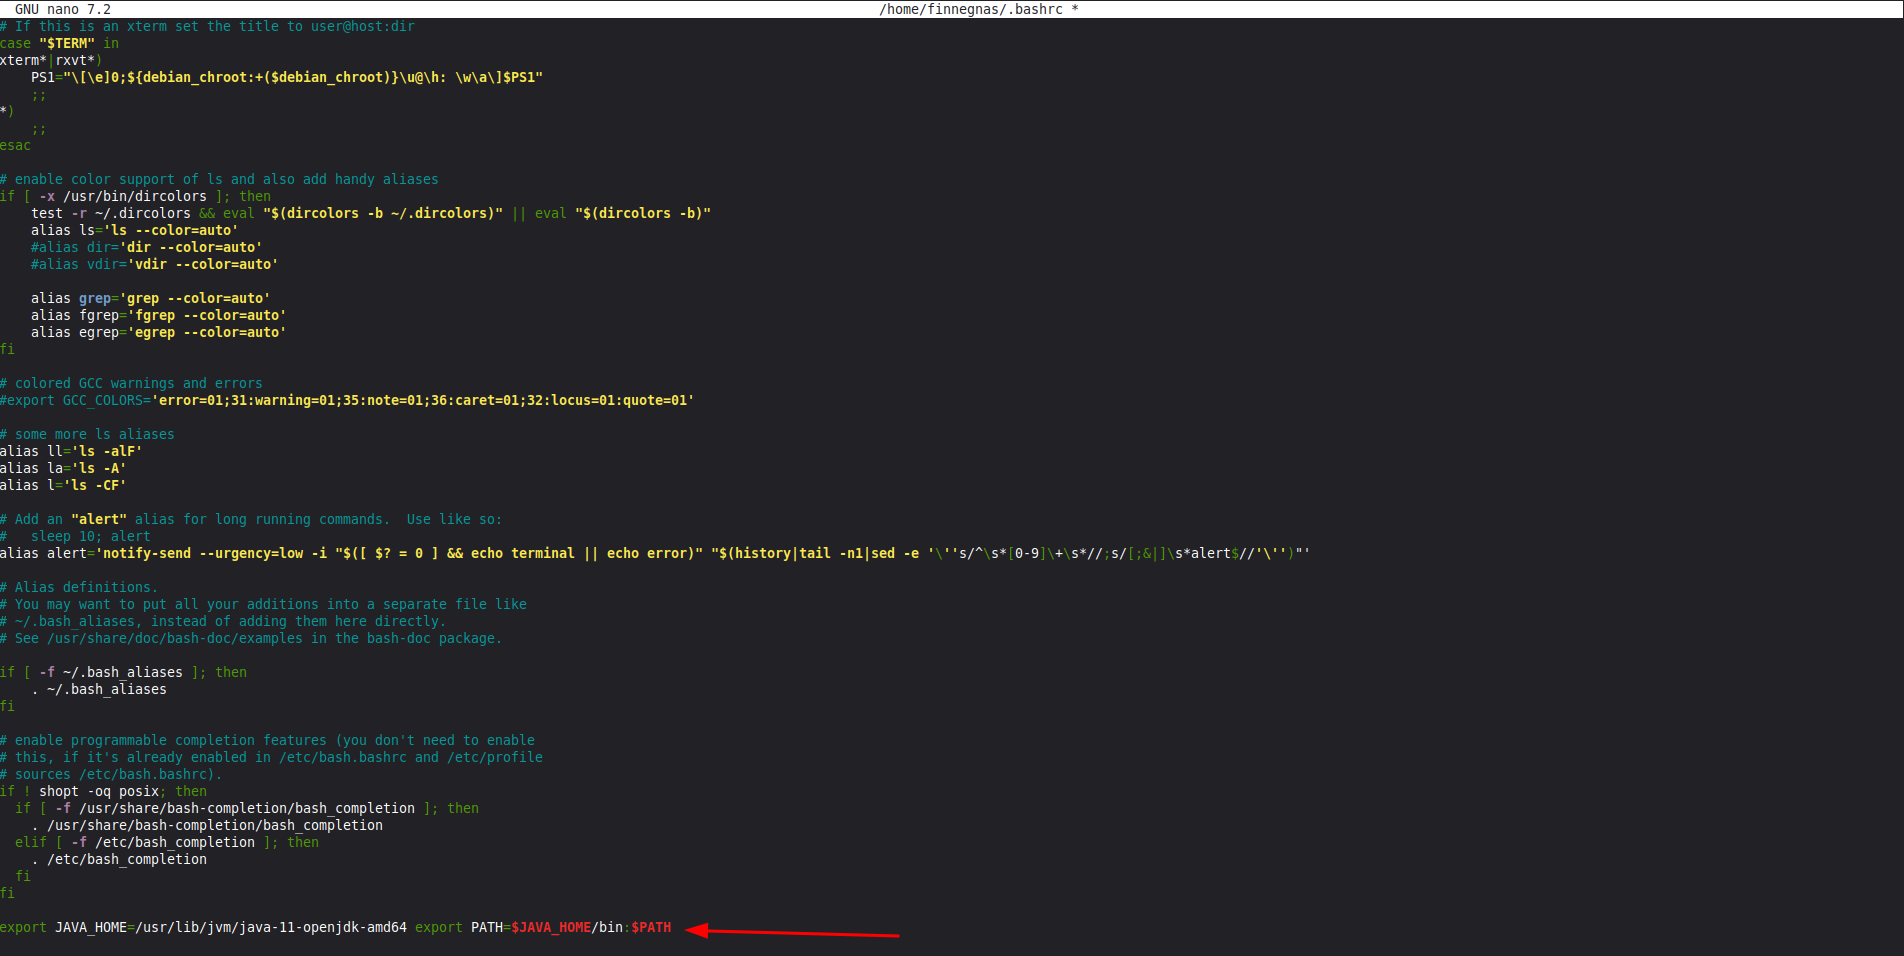Place cursor on case "$TERM" in line
The width and height of the screenshot is (1904, 956).
click(59, 43)
